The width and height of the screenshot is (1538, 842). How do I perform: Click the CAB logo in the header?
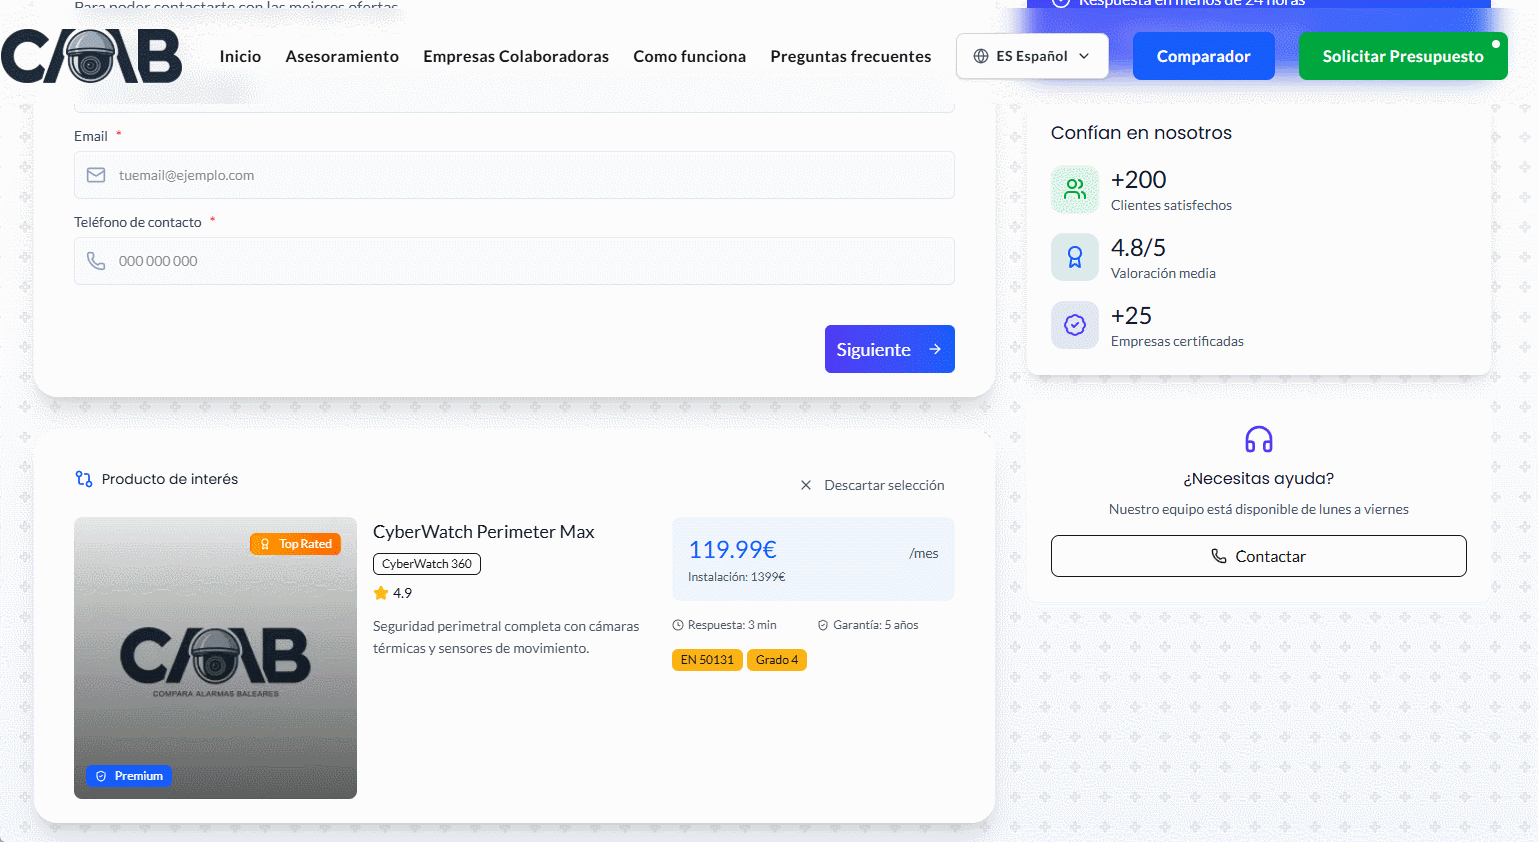click(92, 56)
